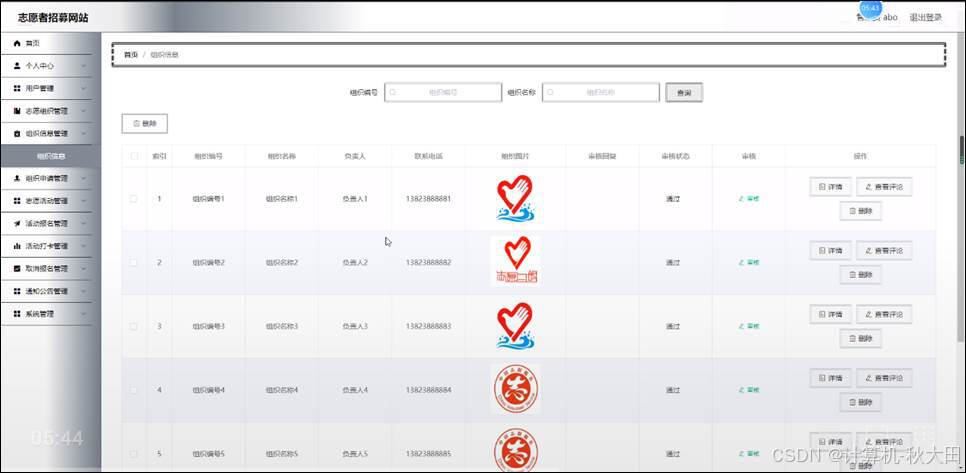Expand the 志愿活动管理 menu chevron
Screen dimensions: 966x473
[83, 201]
